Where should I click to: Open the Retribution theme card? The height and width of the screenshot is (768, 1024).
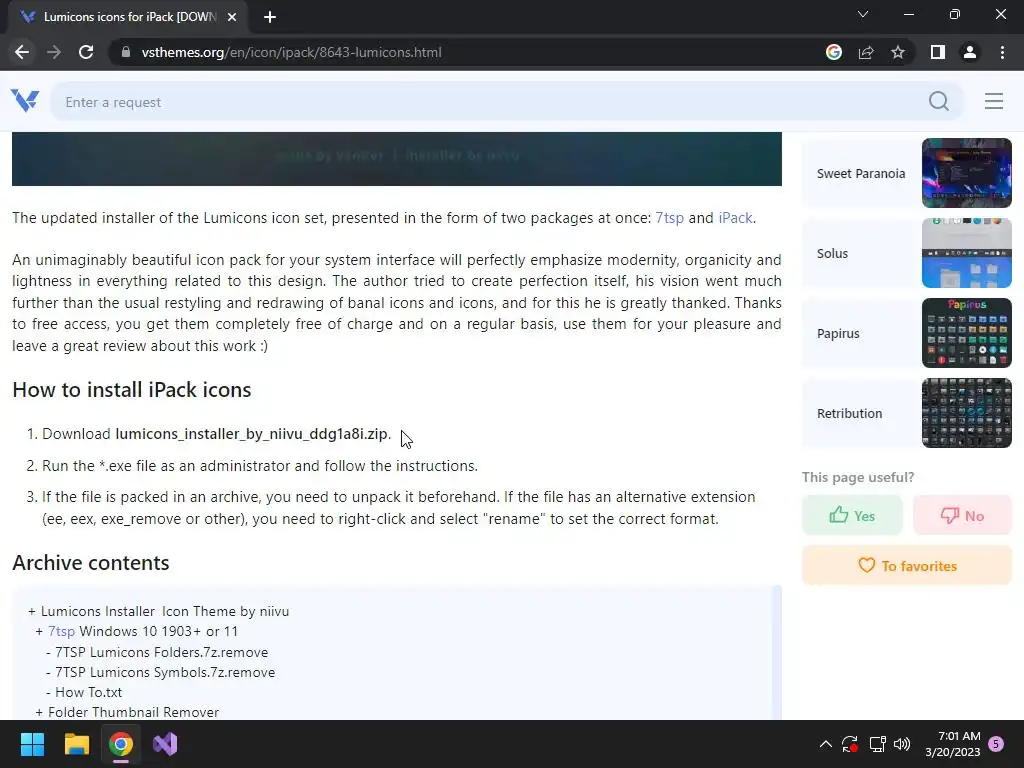(906, 413)
